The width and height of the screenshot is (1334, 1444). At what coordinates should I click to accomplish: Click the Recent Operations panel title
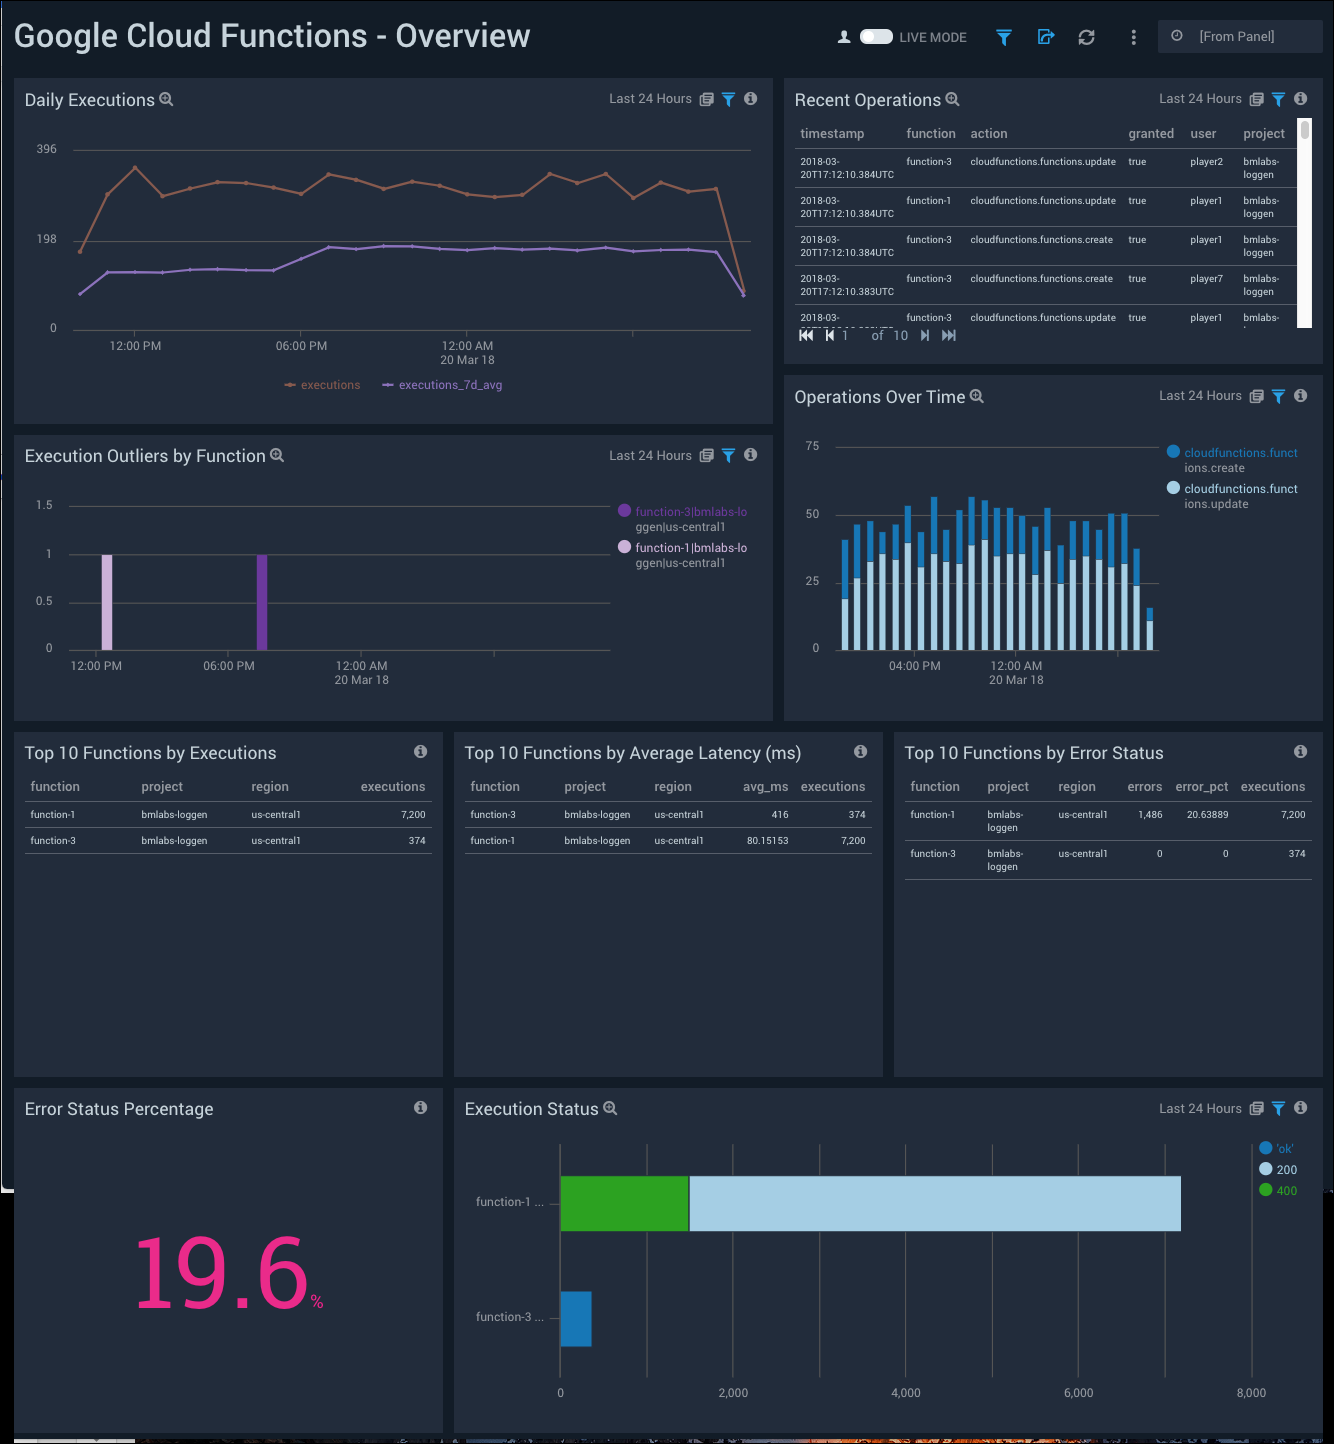868,99
